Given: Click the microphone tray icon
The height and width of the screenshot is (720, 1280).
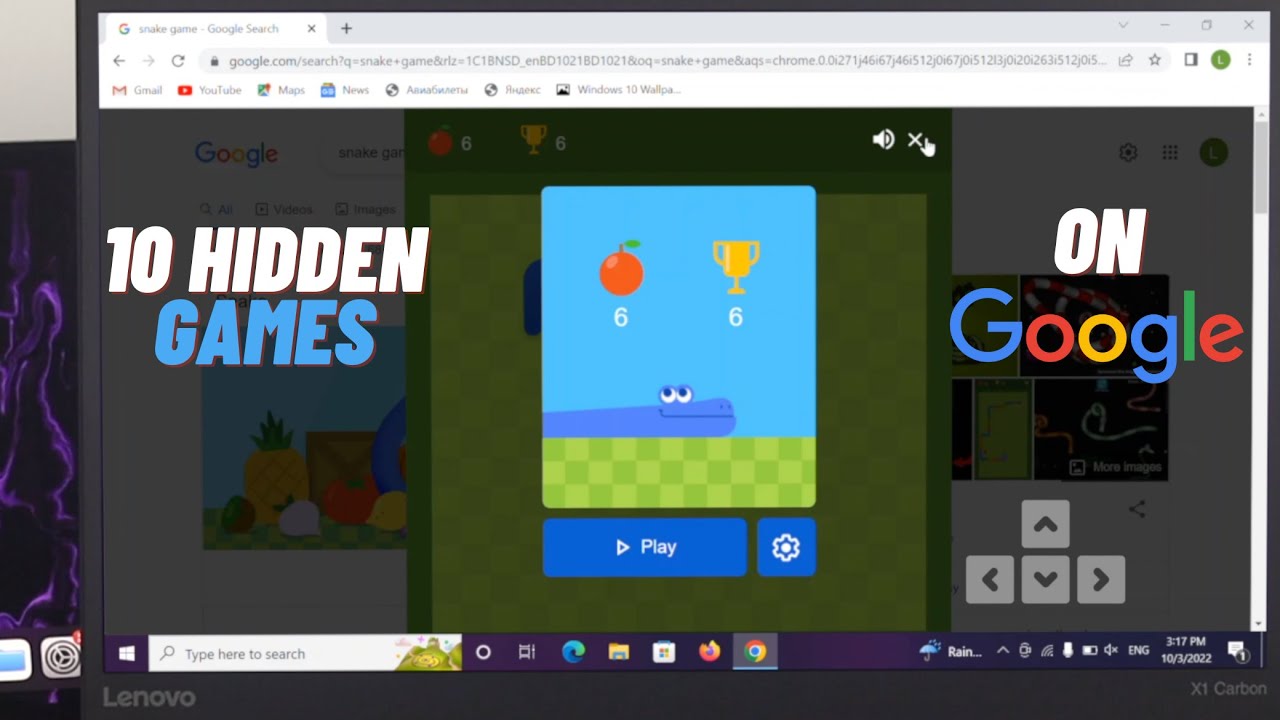Looking at the screenshot, I should [x=1068, y=651].
